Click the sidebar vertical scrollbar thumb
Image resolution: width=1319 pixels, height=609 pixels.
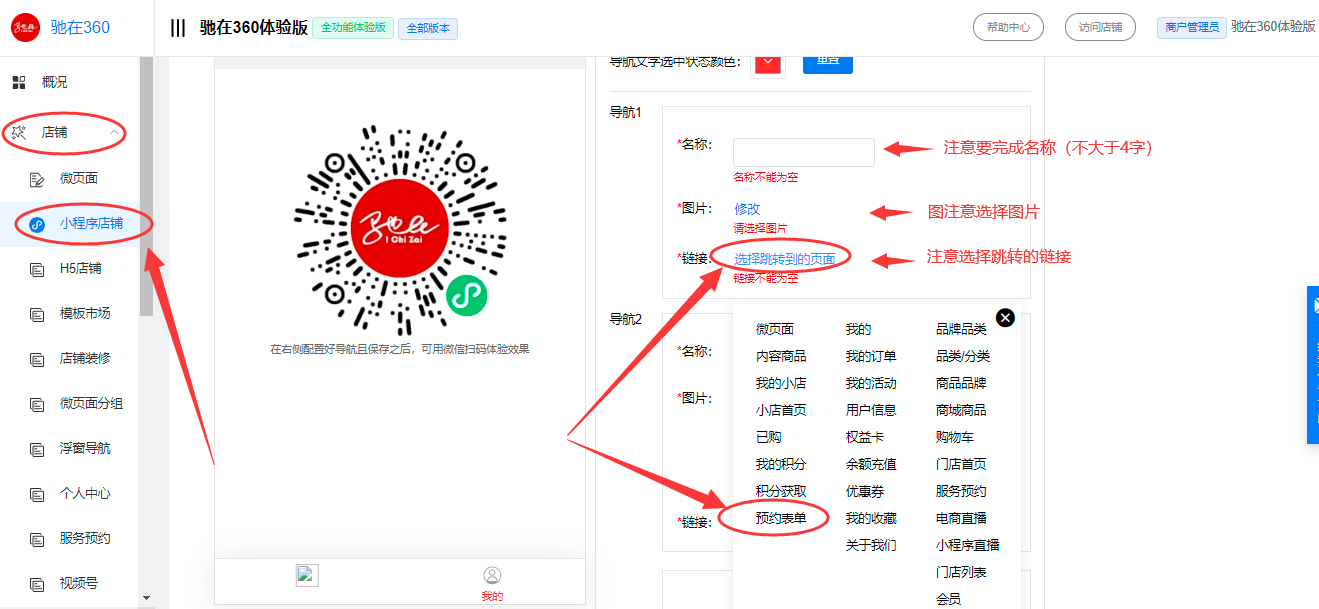tap(147, 186)
